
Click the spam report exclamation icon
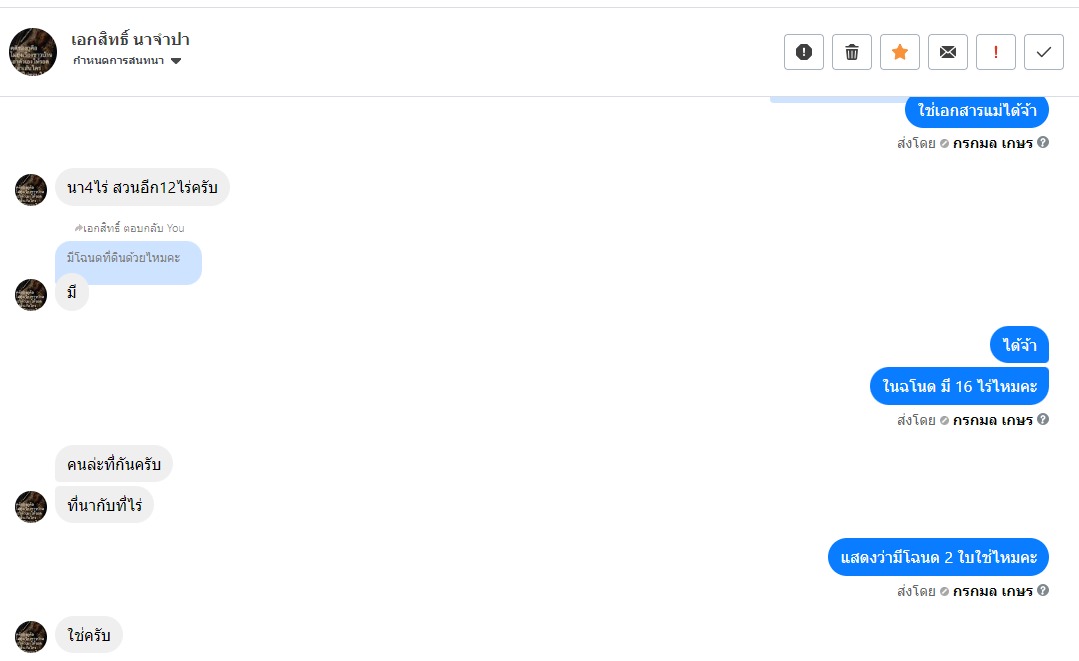click(x=803, y=52)
